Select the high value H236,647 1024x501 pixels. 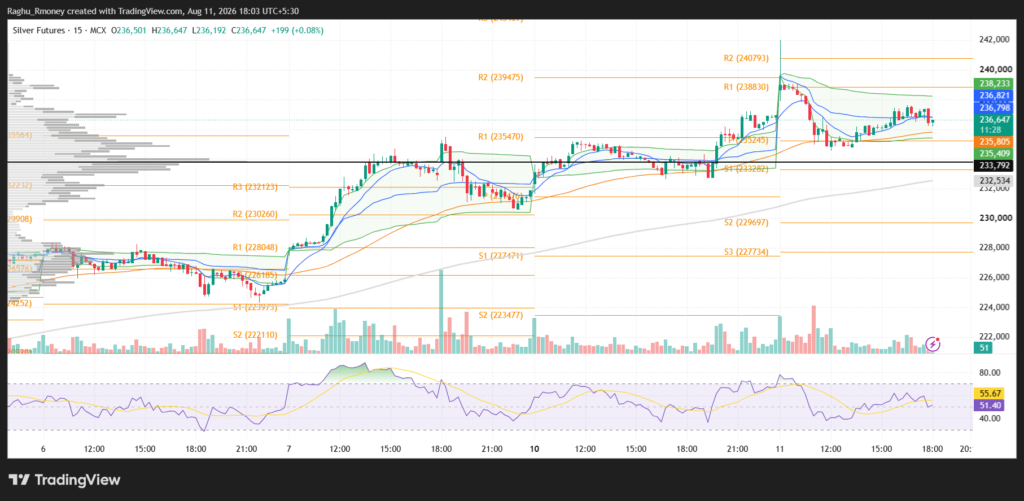click(x=168, y=31)
